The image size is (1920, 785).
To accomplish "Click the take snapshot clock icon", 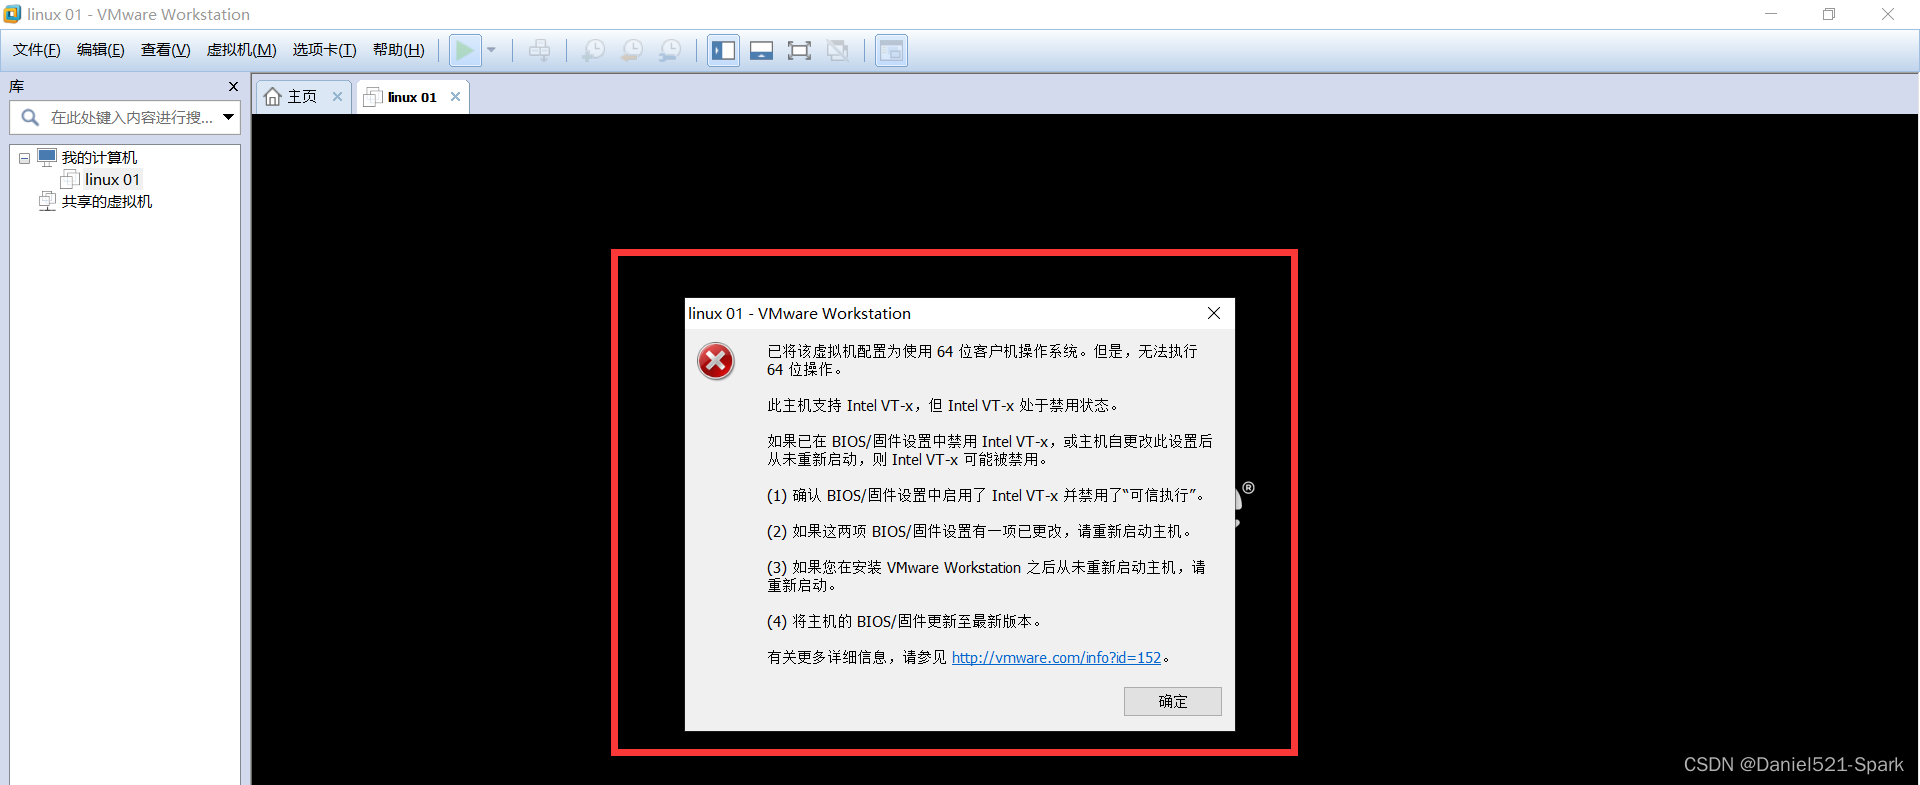I will coord(593,50).
